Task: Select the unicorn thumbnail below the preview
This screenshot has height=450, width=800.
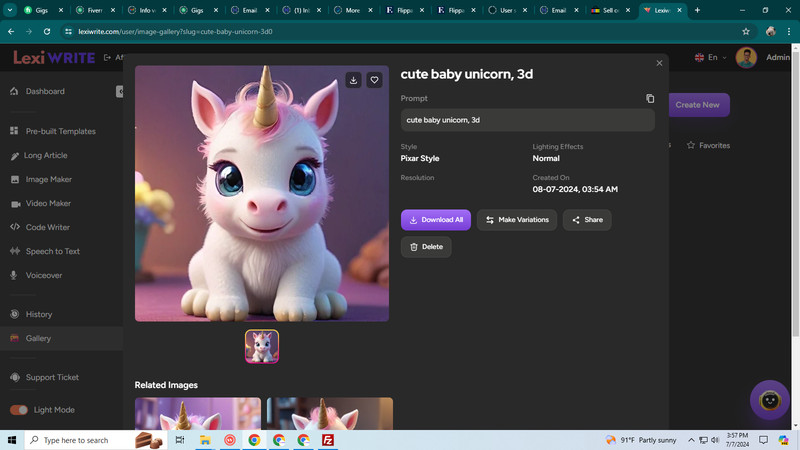Action: pos(262,346)
